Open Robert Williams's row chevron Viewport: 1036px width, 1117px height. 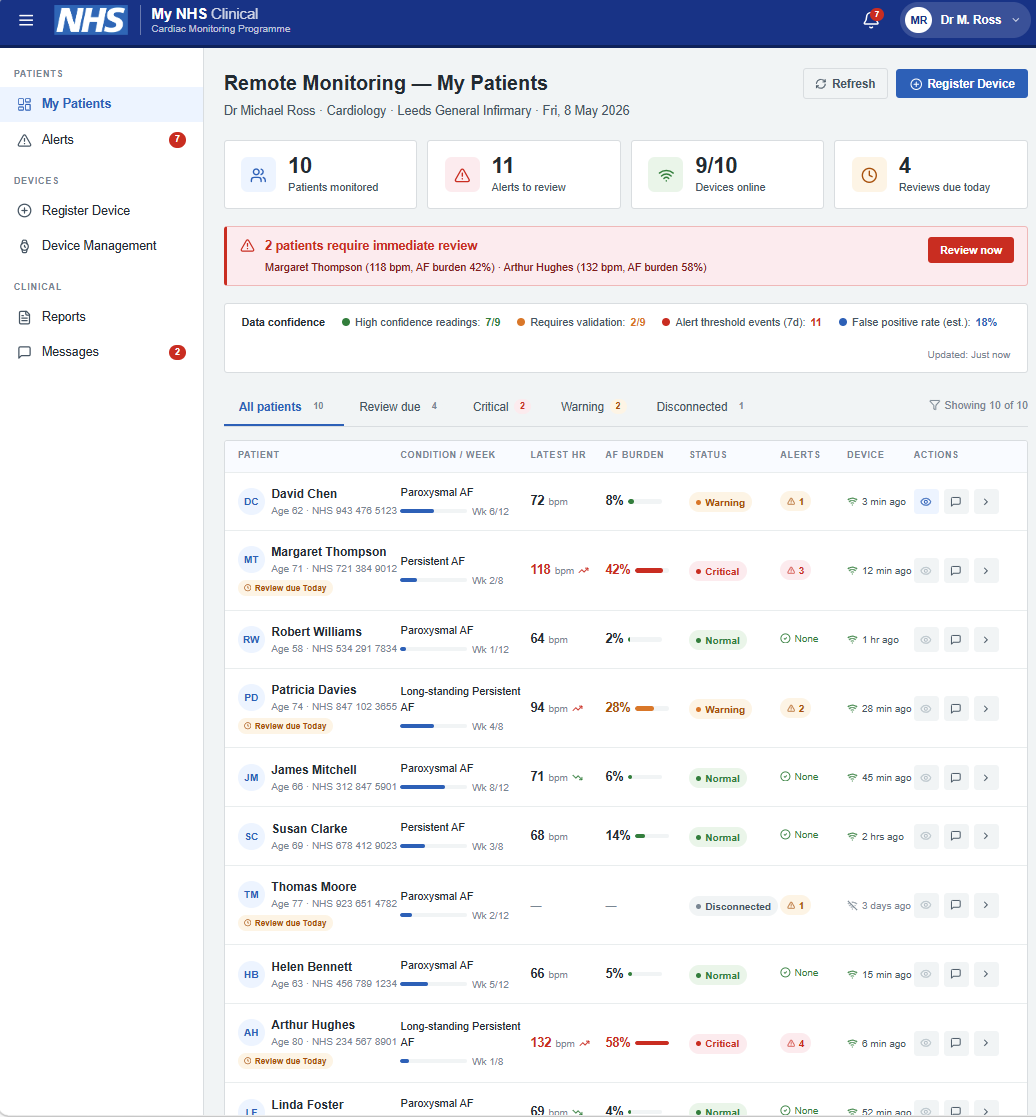[x=986, y=640]
